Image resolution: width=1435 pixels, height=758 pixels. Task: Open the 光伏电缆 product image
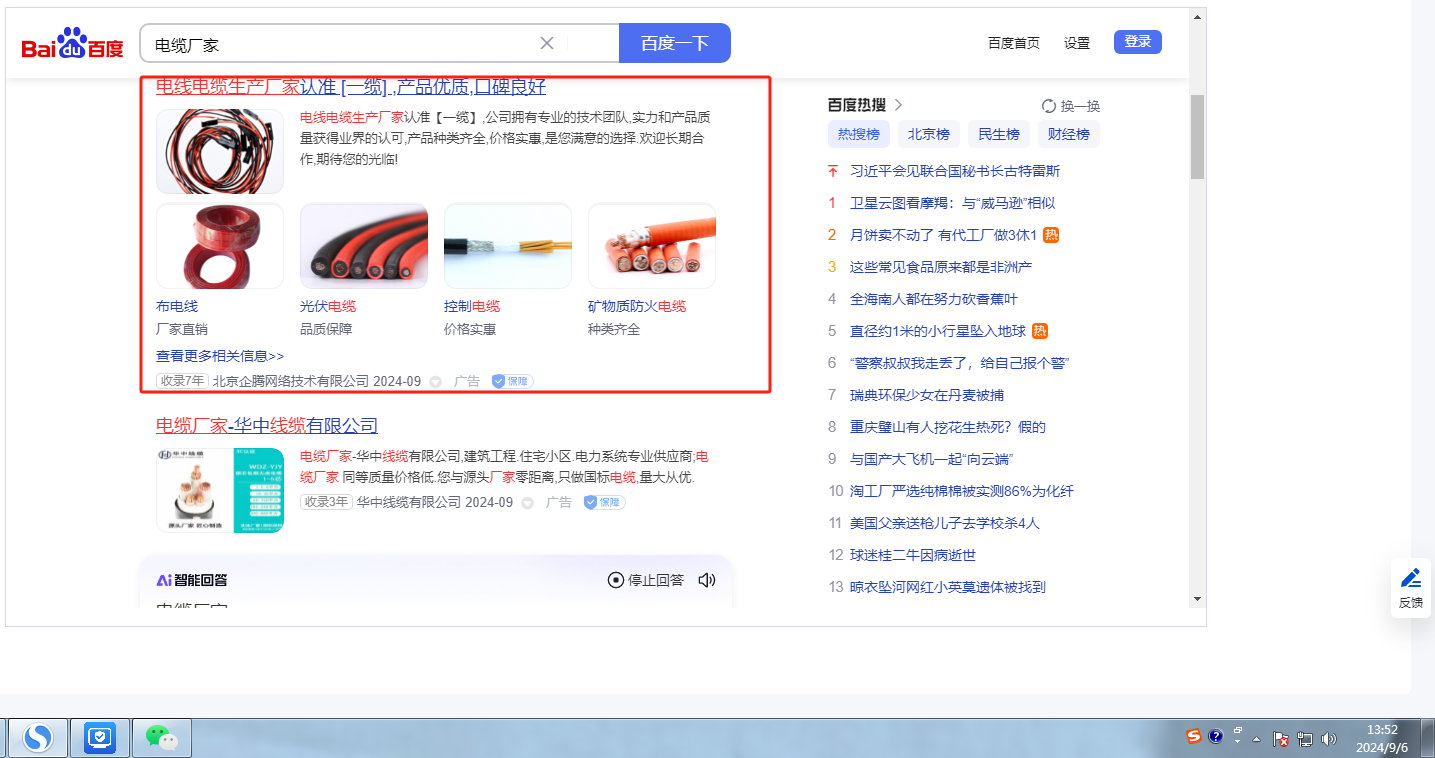click(364, 246)
